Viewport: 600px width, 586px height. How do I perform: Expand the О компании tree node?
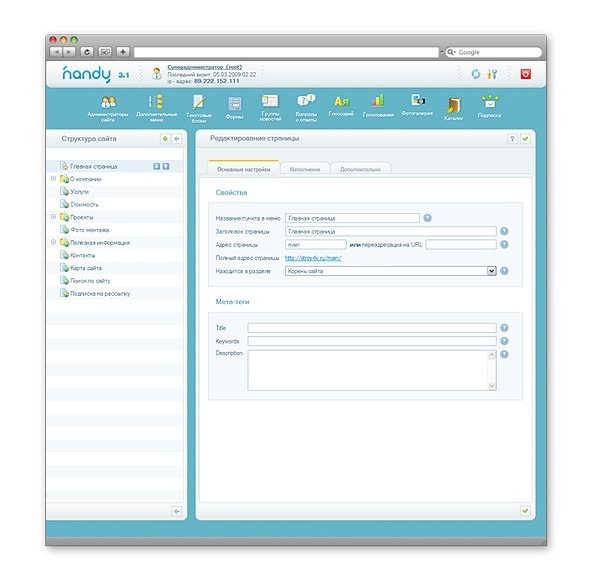coord(54,178)
